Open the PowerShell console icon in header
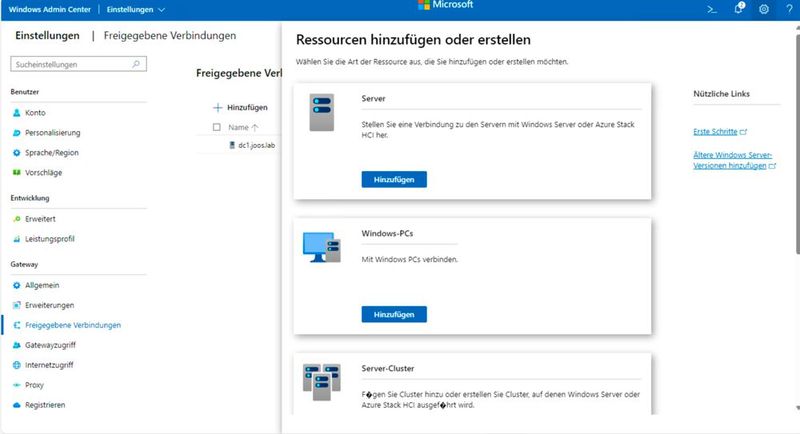The height and width of the screenshot is (434, 800). point(712,9)
